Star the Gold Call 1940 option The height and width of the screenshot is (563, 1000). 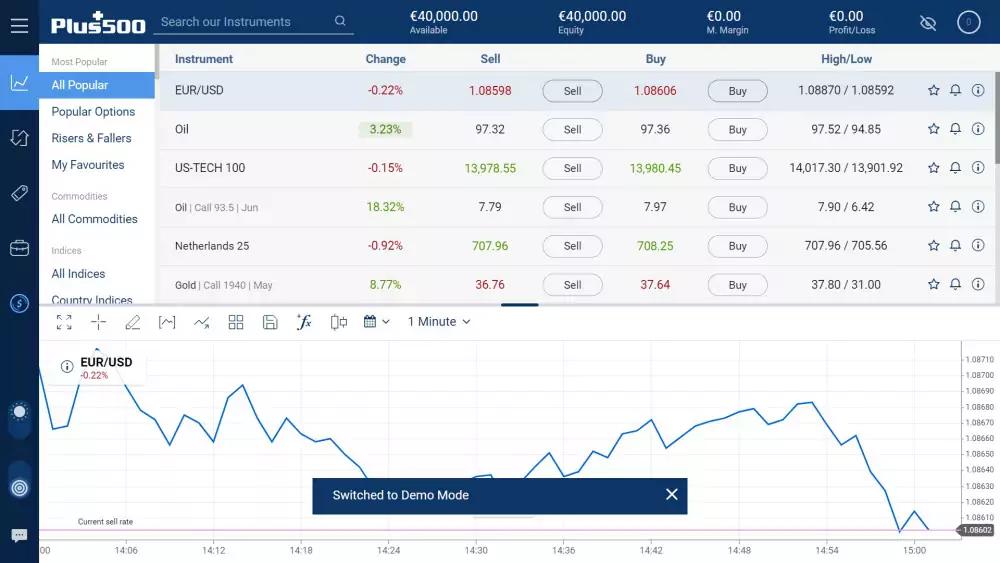click(934, 284)
